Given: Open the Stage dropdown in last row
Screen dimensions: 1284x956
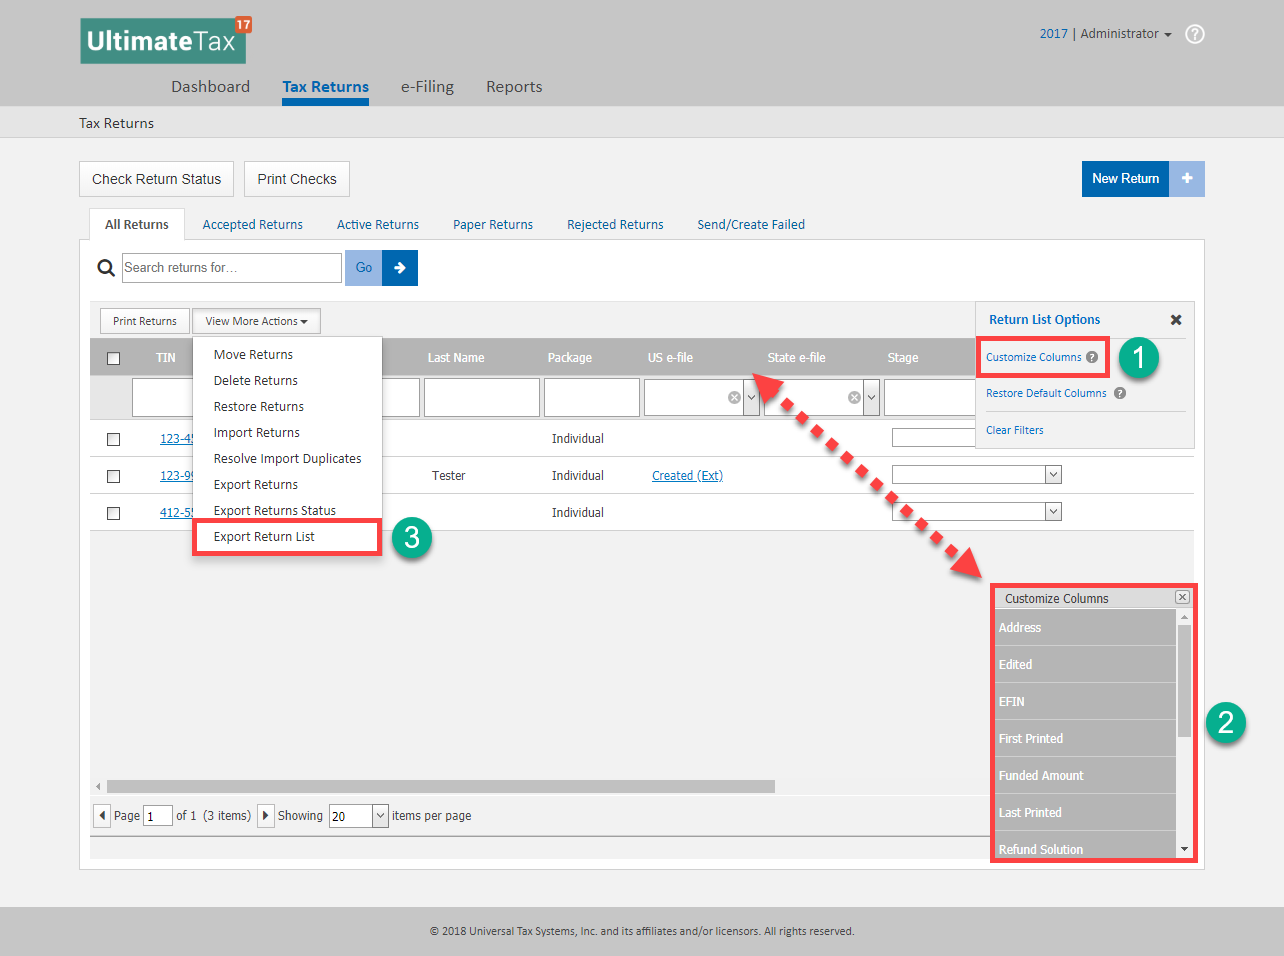Looking at the screenshot, I should [x=1053, y=512].
